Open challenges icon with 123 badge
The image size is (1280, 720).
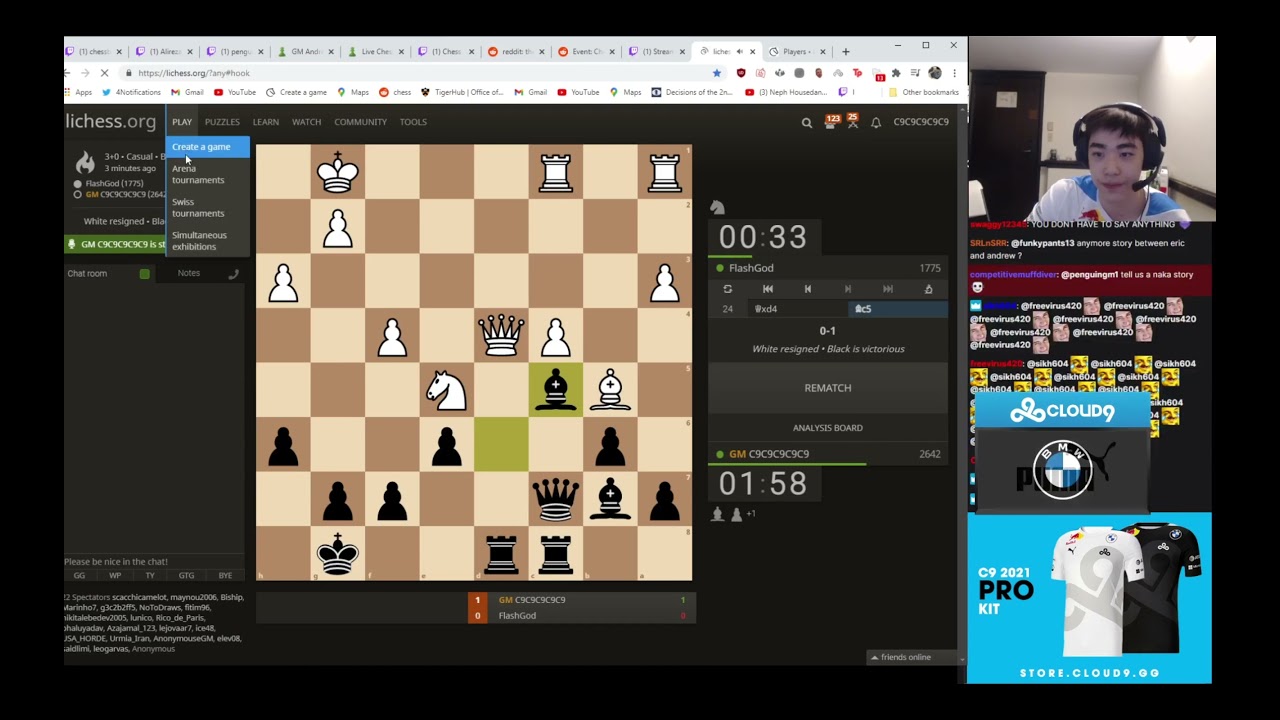click(830, 121)
